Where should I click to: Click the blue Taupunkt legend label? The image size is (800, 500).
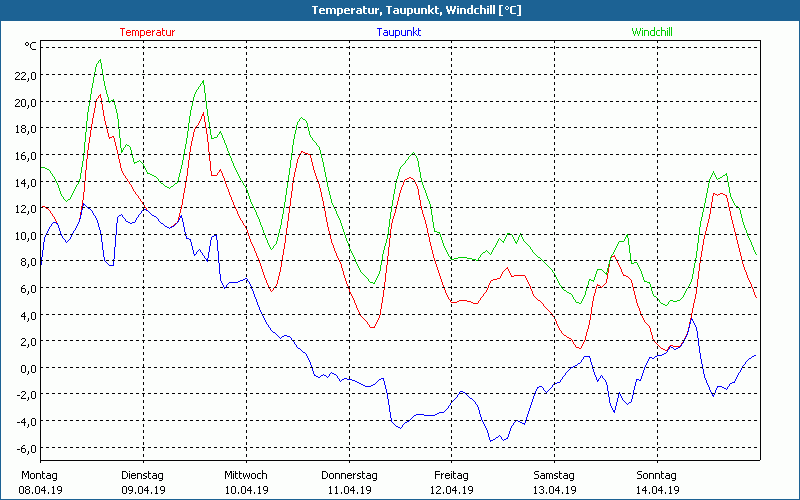(x=398, y=32)
